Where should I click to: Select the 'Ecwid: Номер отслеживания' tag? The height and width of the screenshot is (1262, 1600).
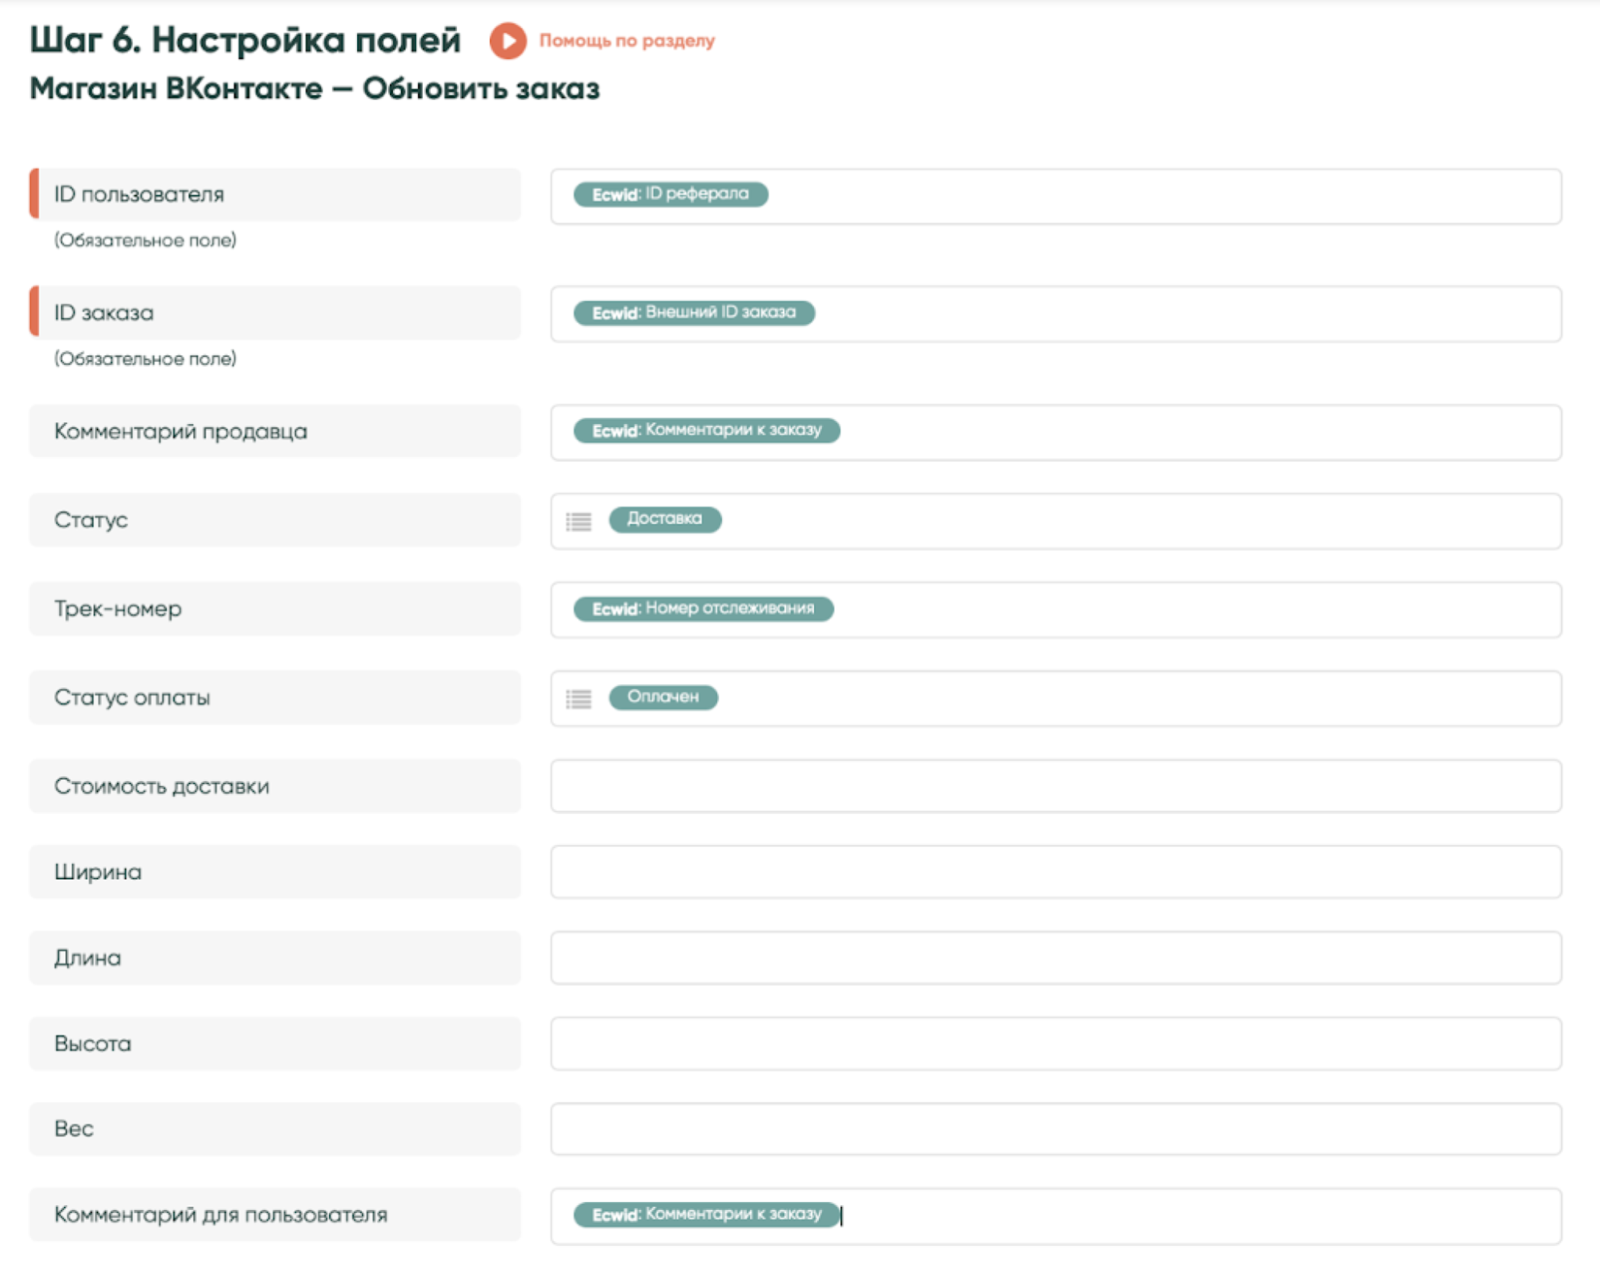pyautogui.click(x=703, y=609)
